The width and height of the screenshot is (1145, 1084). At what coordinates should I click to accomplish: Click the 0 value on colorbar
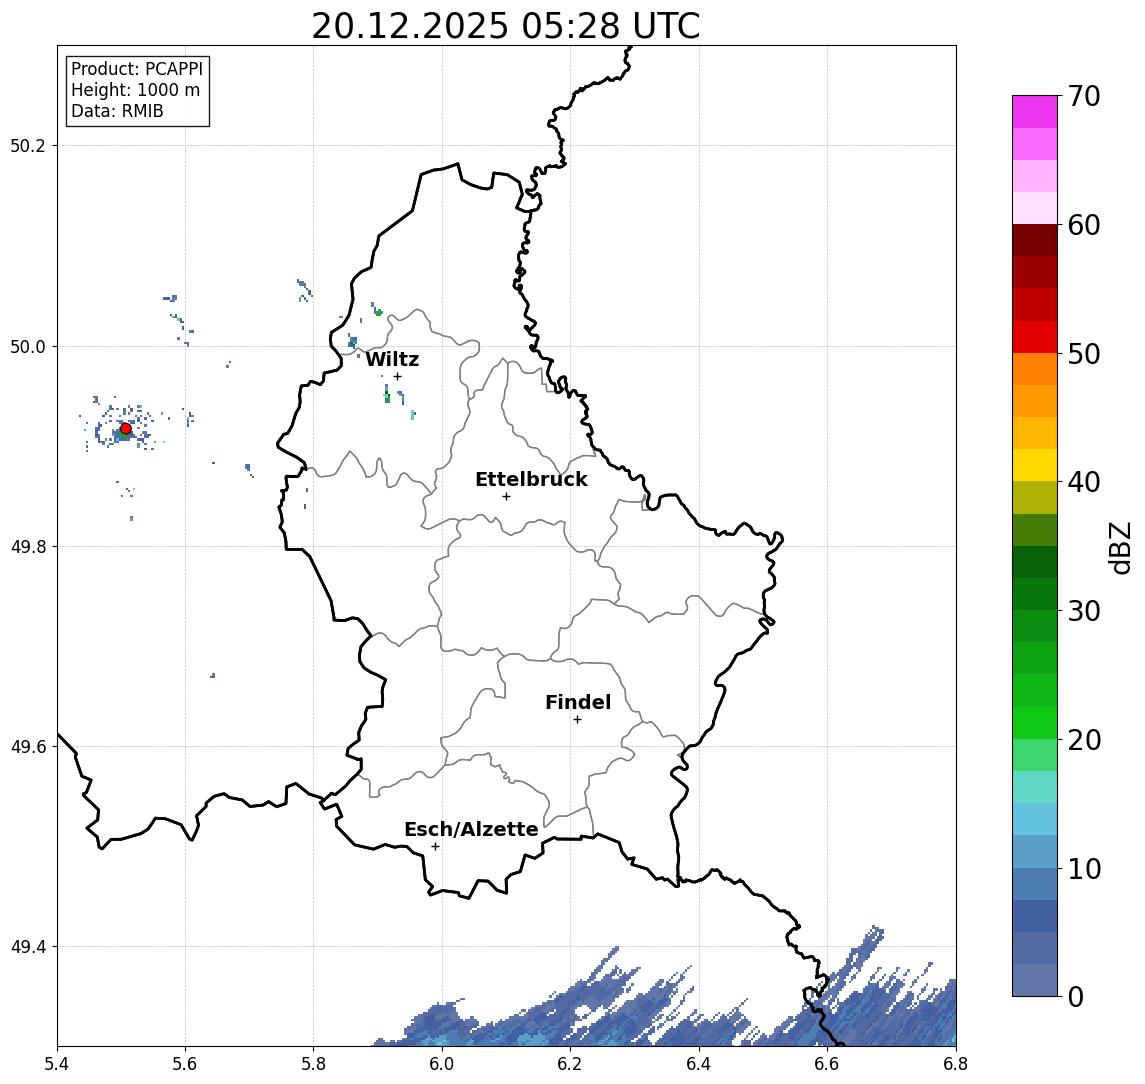point(1076,996)
